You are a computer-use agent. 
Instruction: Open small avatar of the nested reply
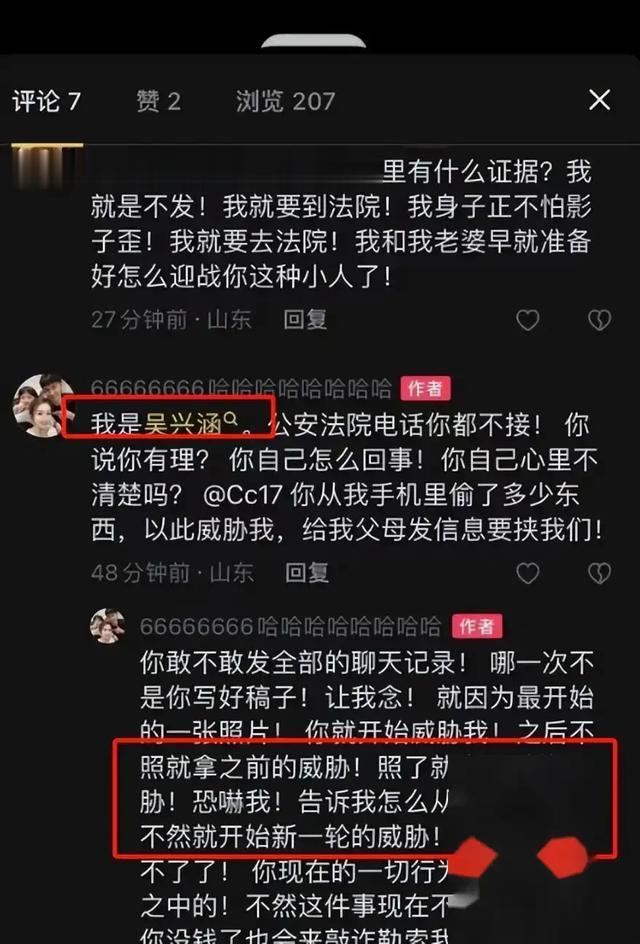click(x=108, y=626)
